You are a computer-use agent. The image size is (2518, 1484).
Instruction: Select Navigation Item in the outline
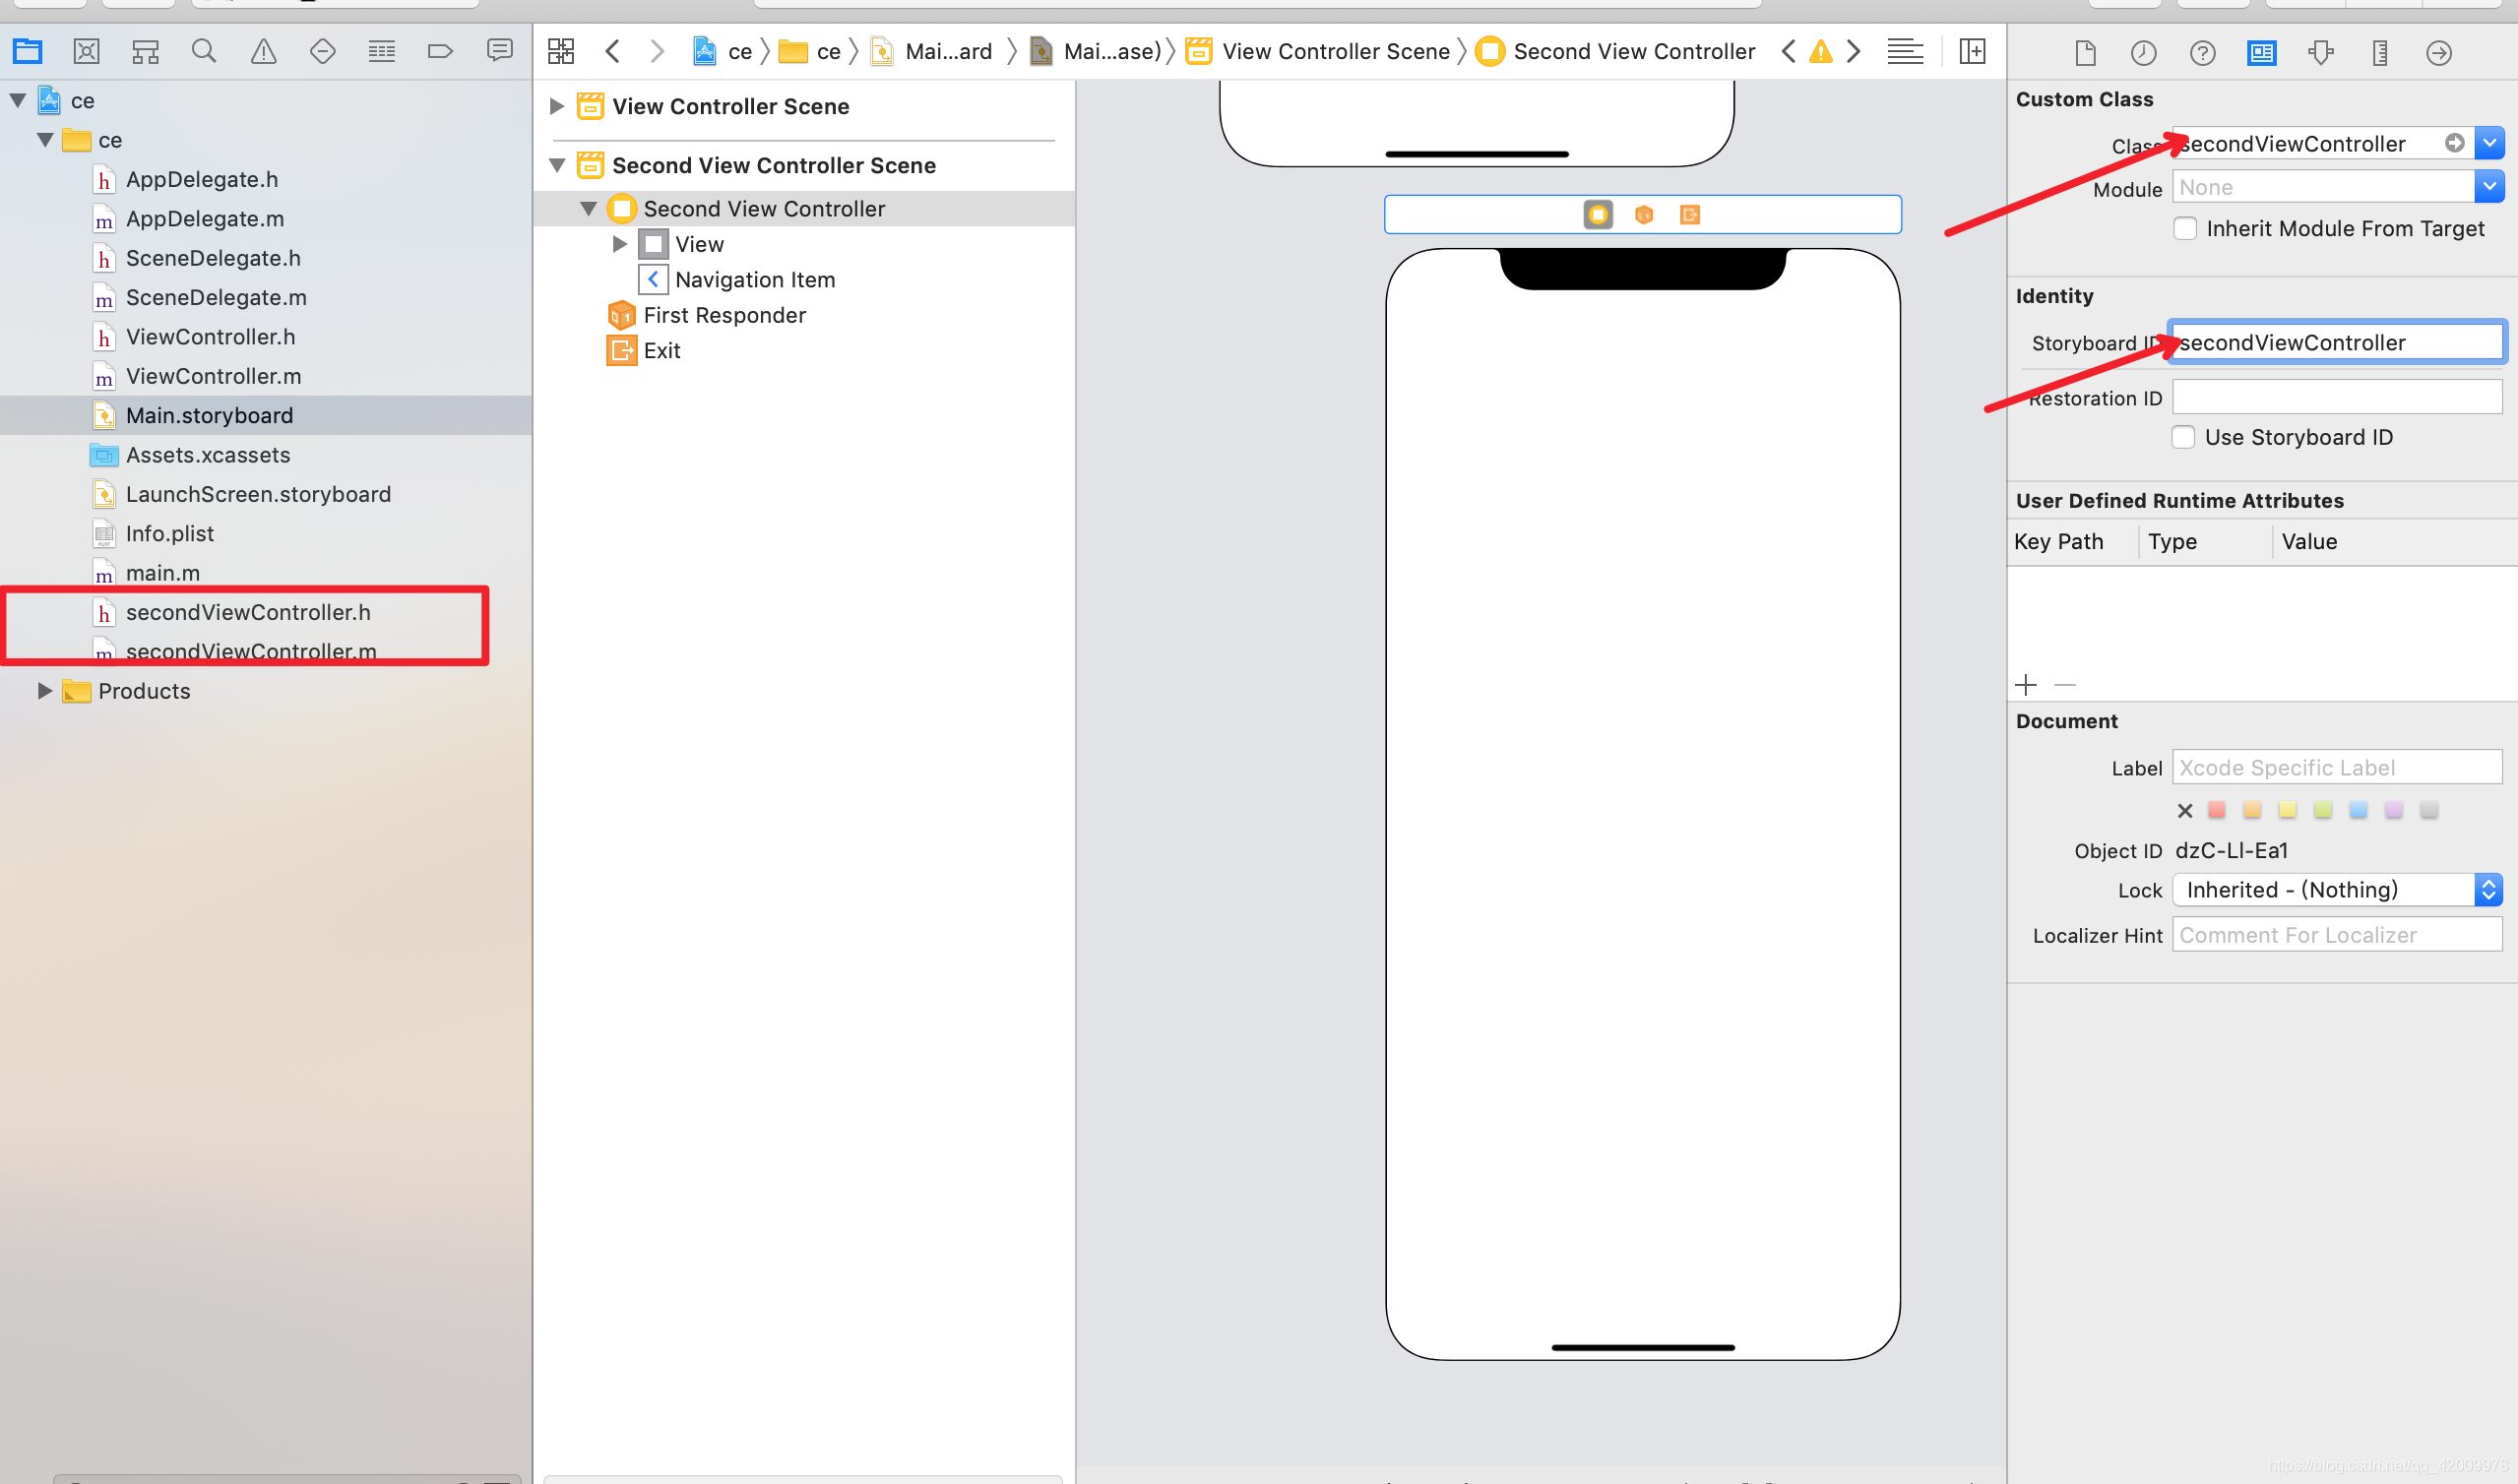click(754, 280)
